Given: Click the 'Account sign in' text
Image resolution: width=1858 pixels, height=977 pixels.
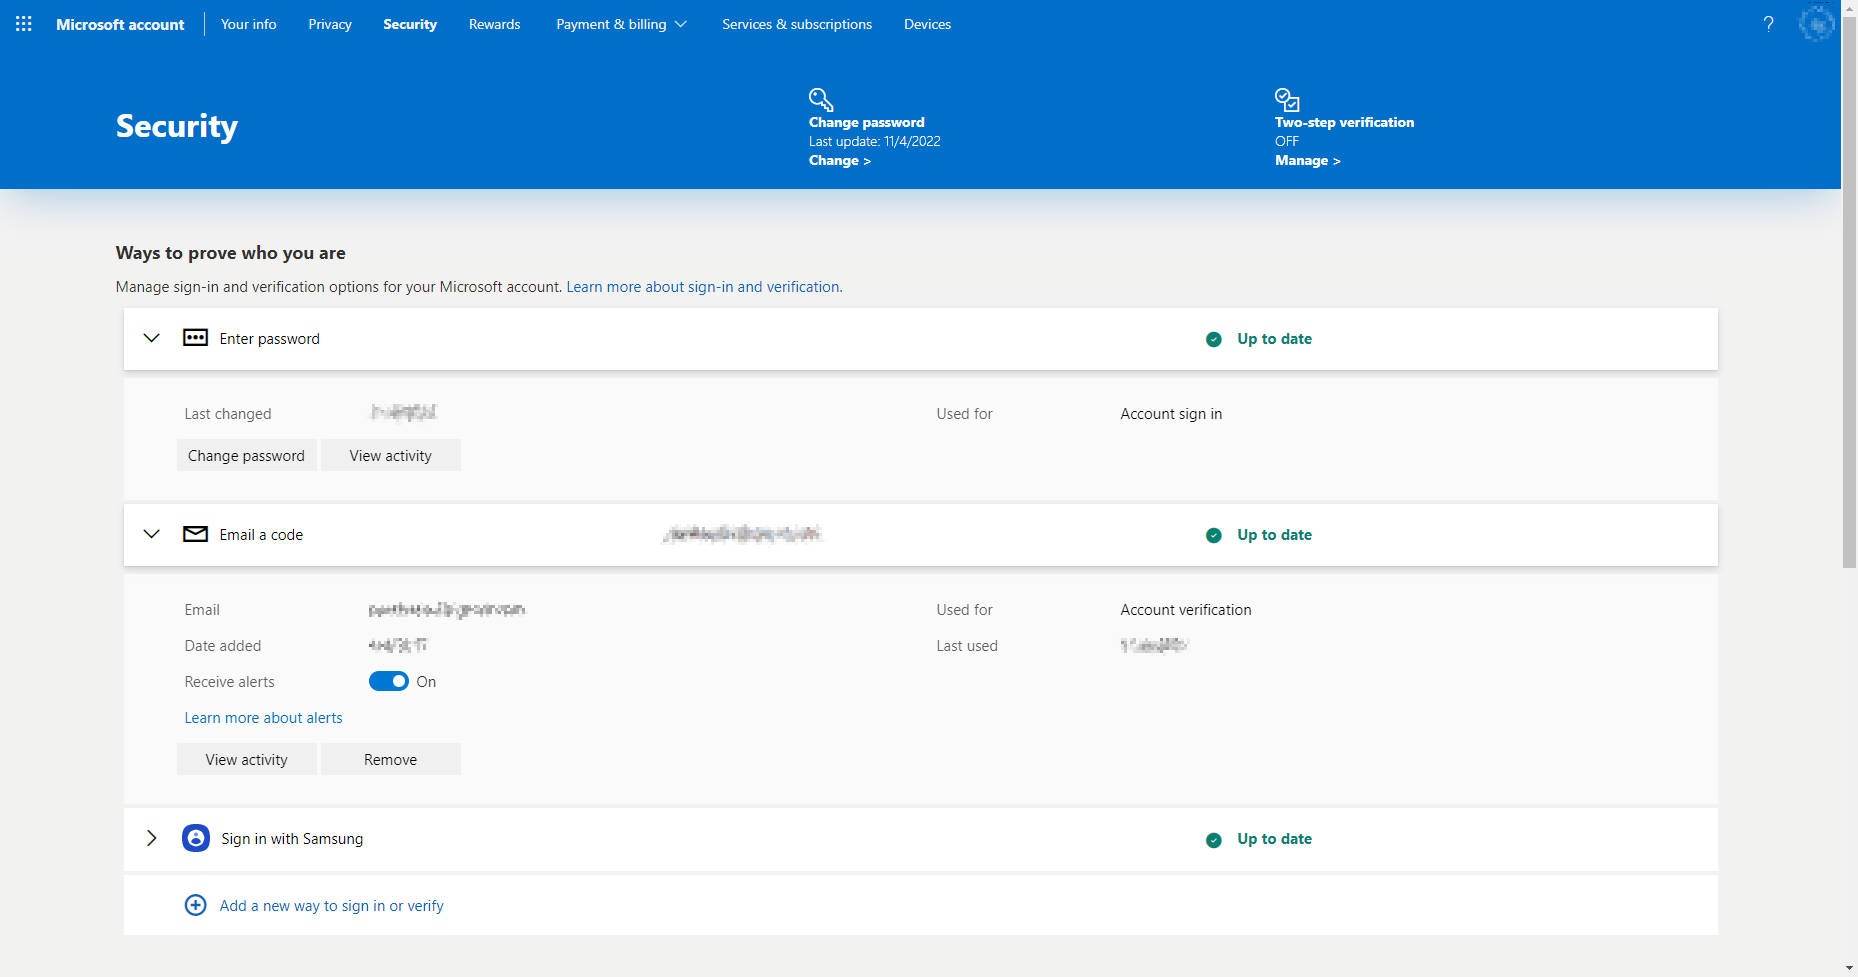Looking at the screenshot, I should click(1171, 413).
